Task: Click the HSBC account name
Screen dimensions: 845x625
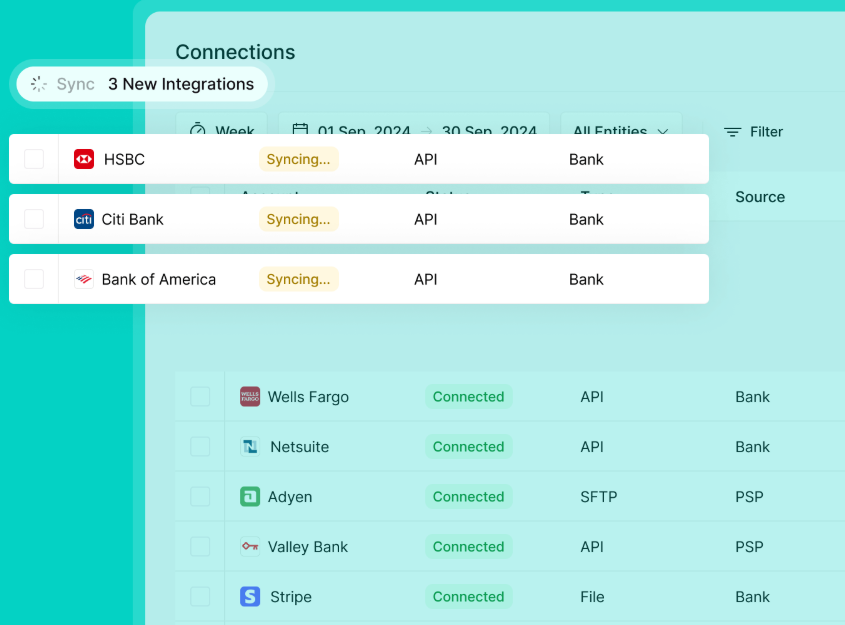Action: coord(124,159)
